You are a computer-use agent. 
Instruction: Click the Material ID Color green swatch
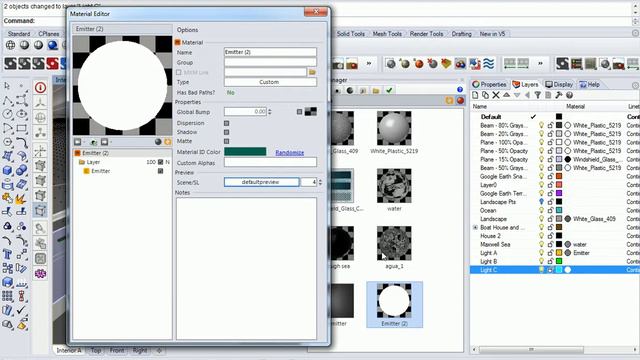(245, 152)
